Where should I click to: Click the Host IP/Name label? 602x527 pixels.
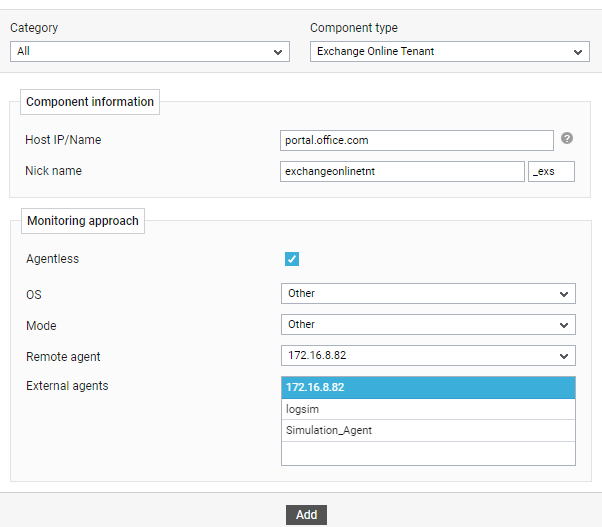[63, 140]
